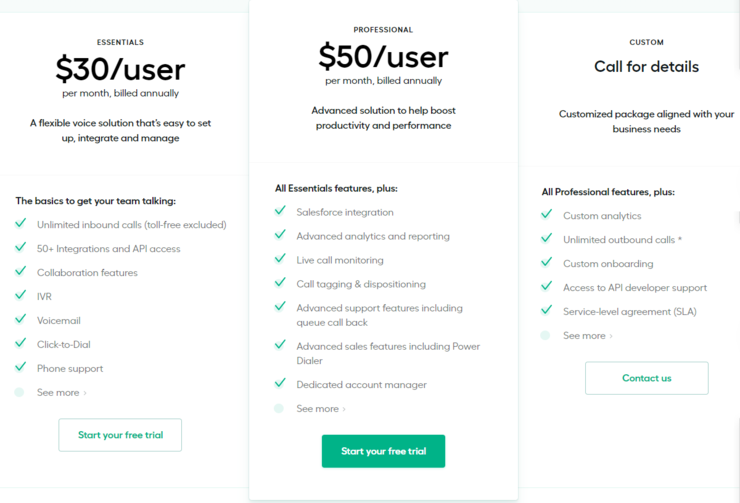Expand See more under Custom features
The height and width of the screenshot is (503, 740).
587,336
